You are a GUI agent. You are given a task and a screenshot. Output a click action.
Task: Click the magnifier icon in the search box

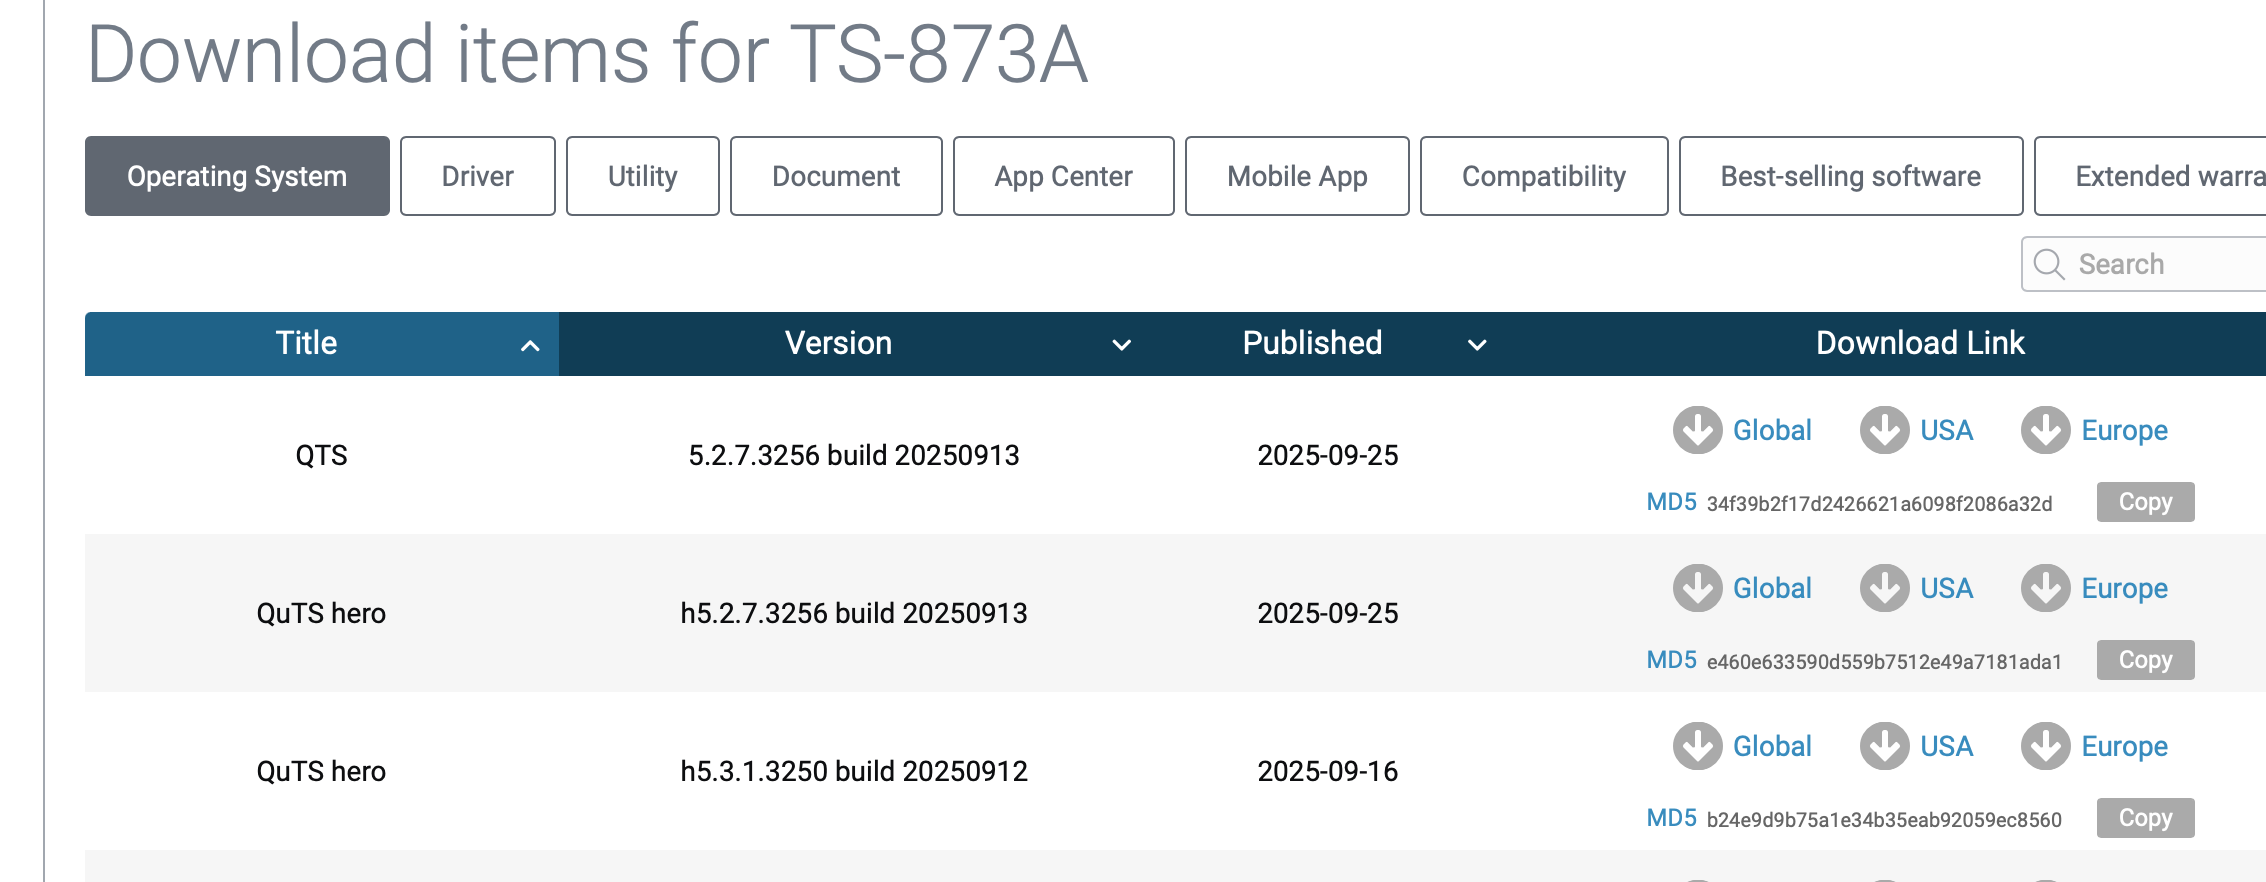tap(2049, 264)
